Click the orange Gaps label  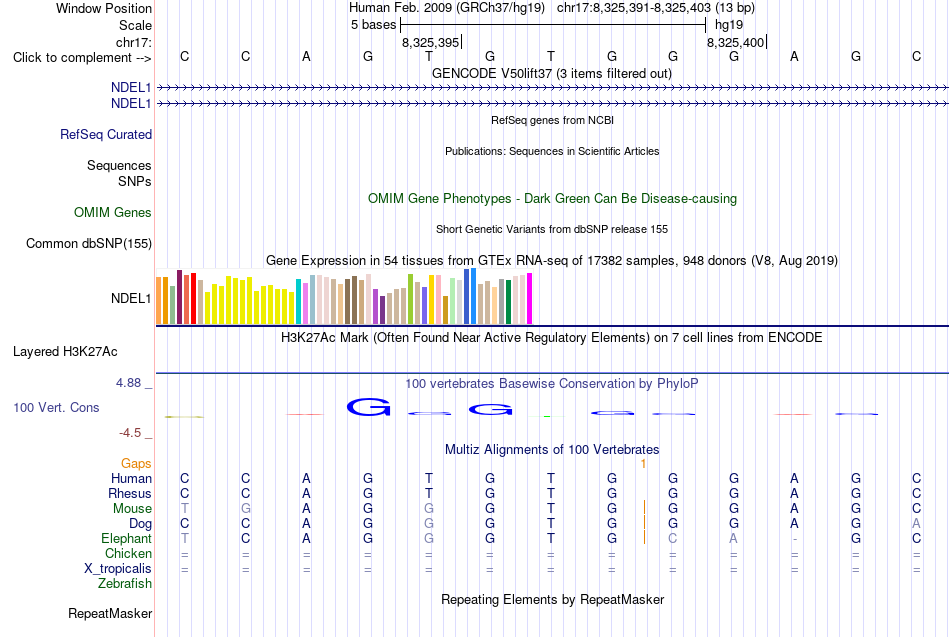136,464
